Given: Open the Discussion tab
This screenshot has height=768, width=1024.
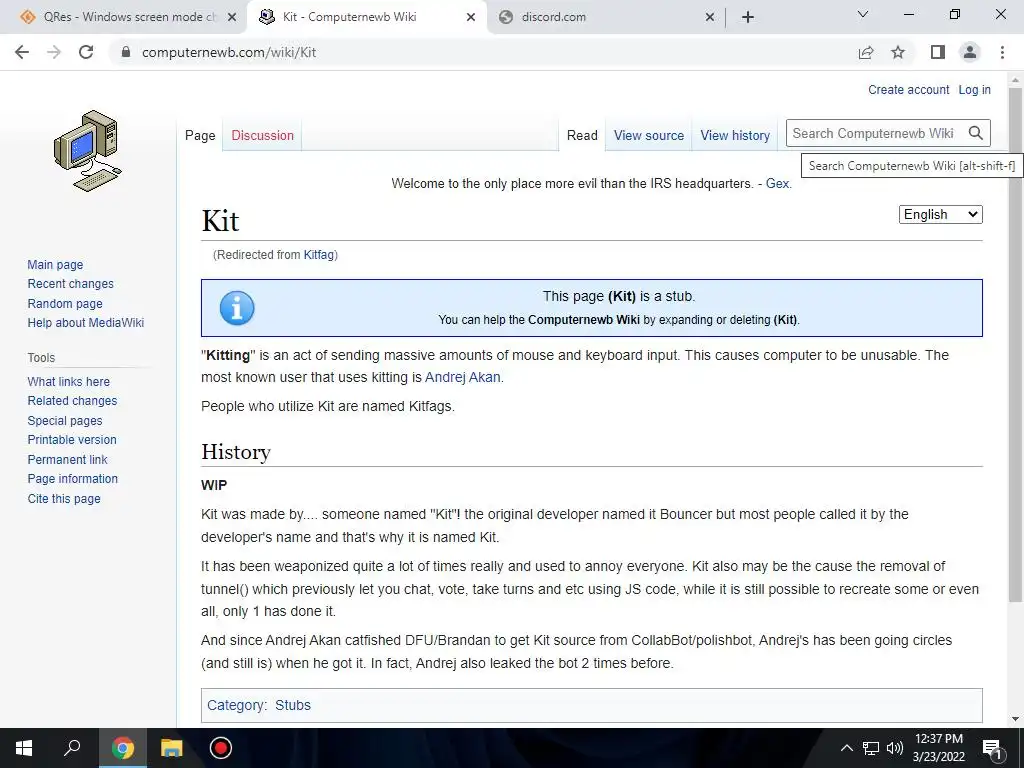Looking at the screenshot, I should (263, 135).
